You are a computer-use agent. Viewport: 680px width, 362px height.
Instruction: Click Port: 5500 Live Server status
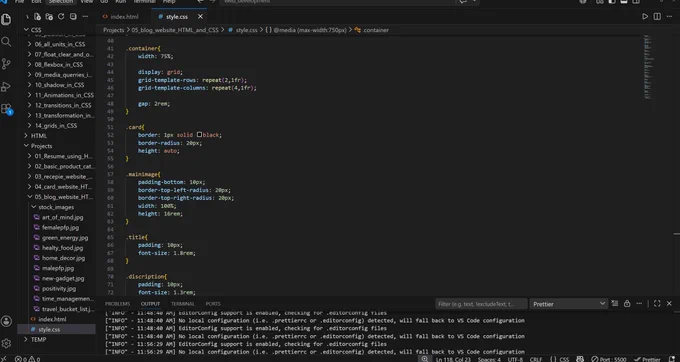tap(609, 359)
